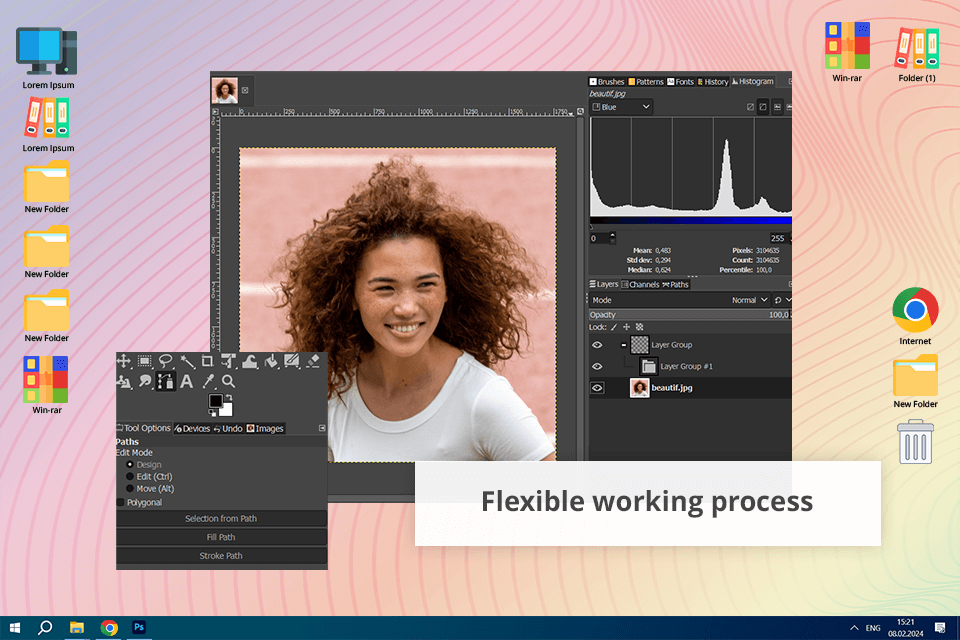Select the Zoom magnifier tool
The width and height of the screenshot is (960, 640).
[x=229, y=382]
